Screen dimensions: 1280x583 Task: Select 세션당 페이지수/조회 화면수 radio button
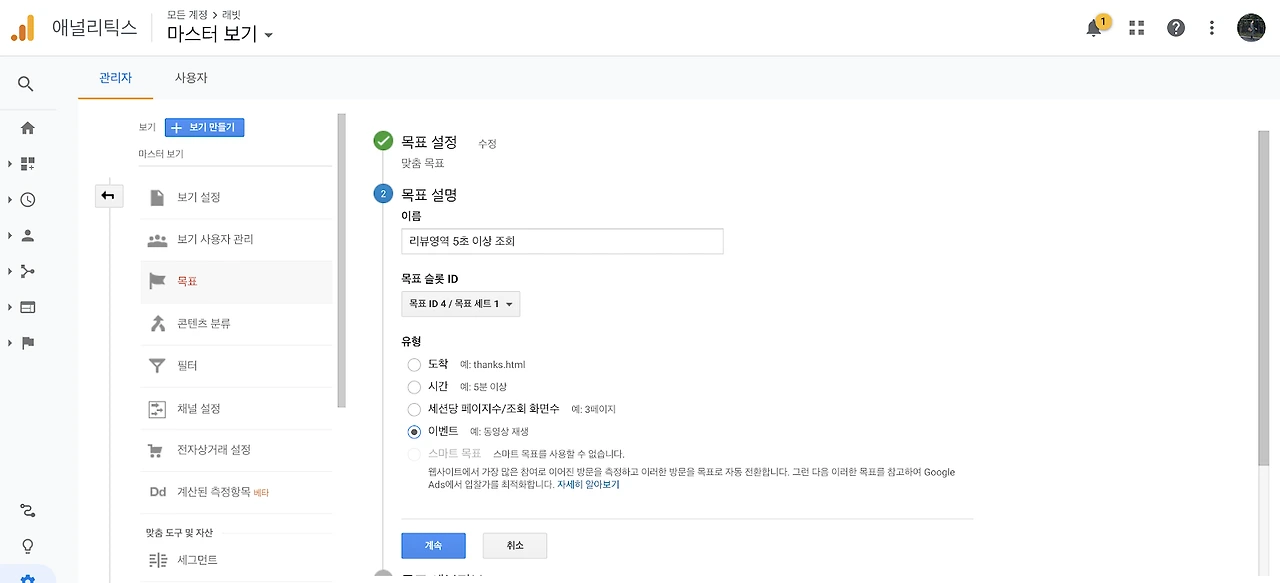coord(414,410)
